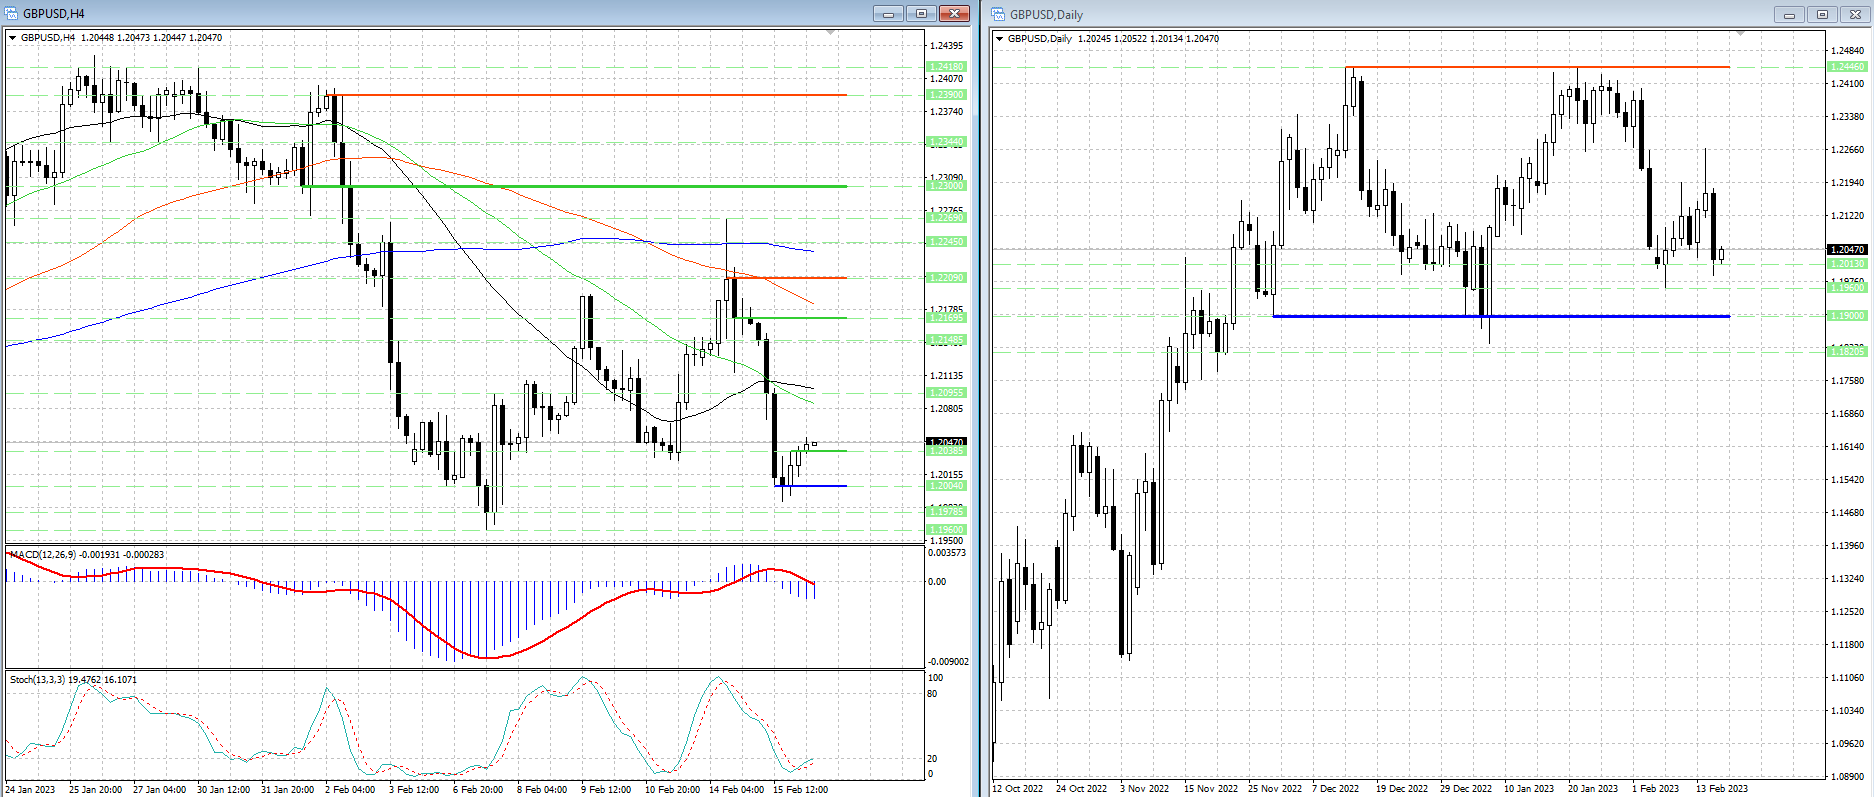Click the GBPUSD,Daily window title text
Screen dimensions: 1874x797
click(1046, 15)
